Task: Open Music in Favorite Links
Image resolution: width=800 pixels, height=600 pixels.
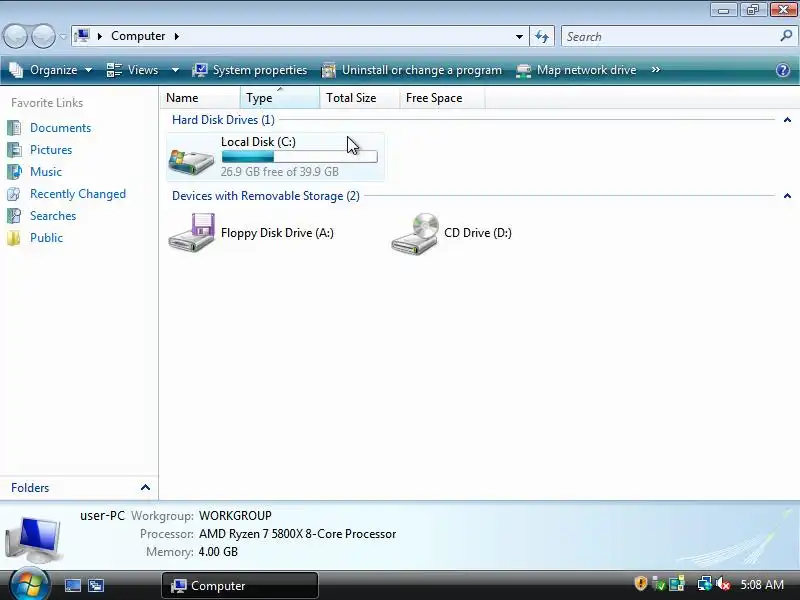Action: point(46,172)
